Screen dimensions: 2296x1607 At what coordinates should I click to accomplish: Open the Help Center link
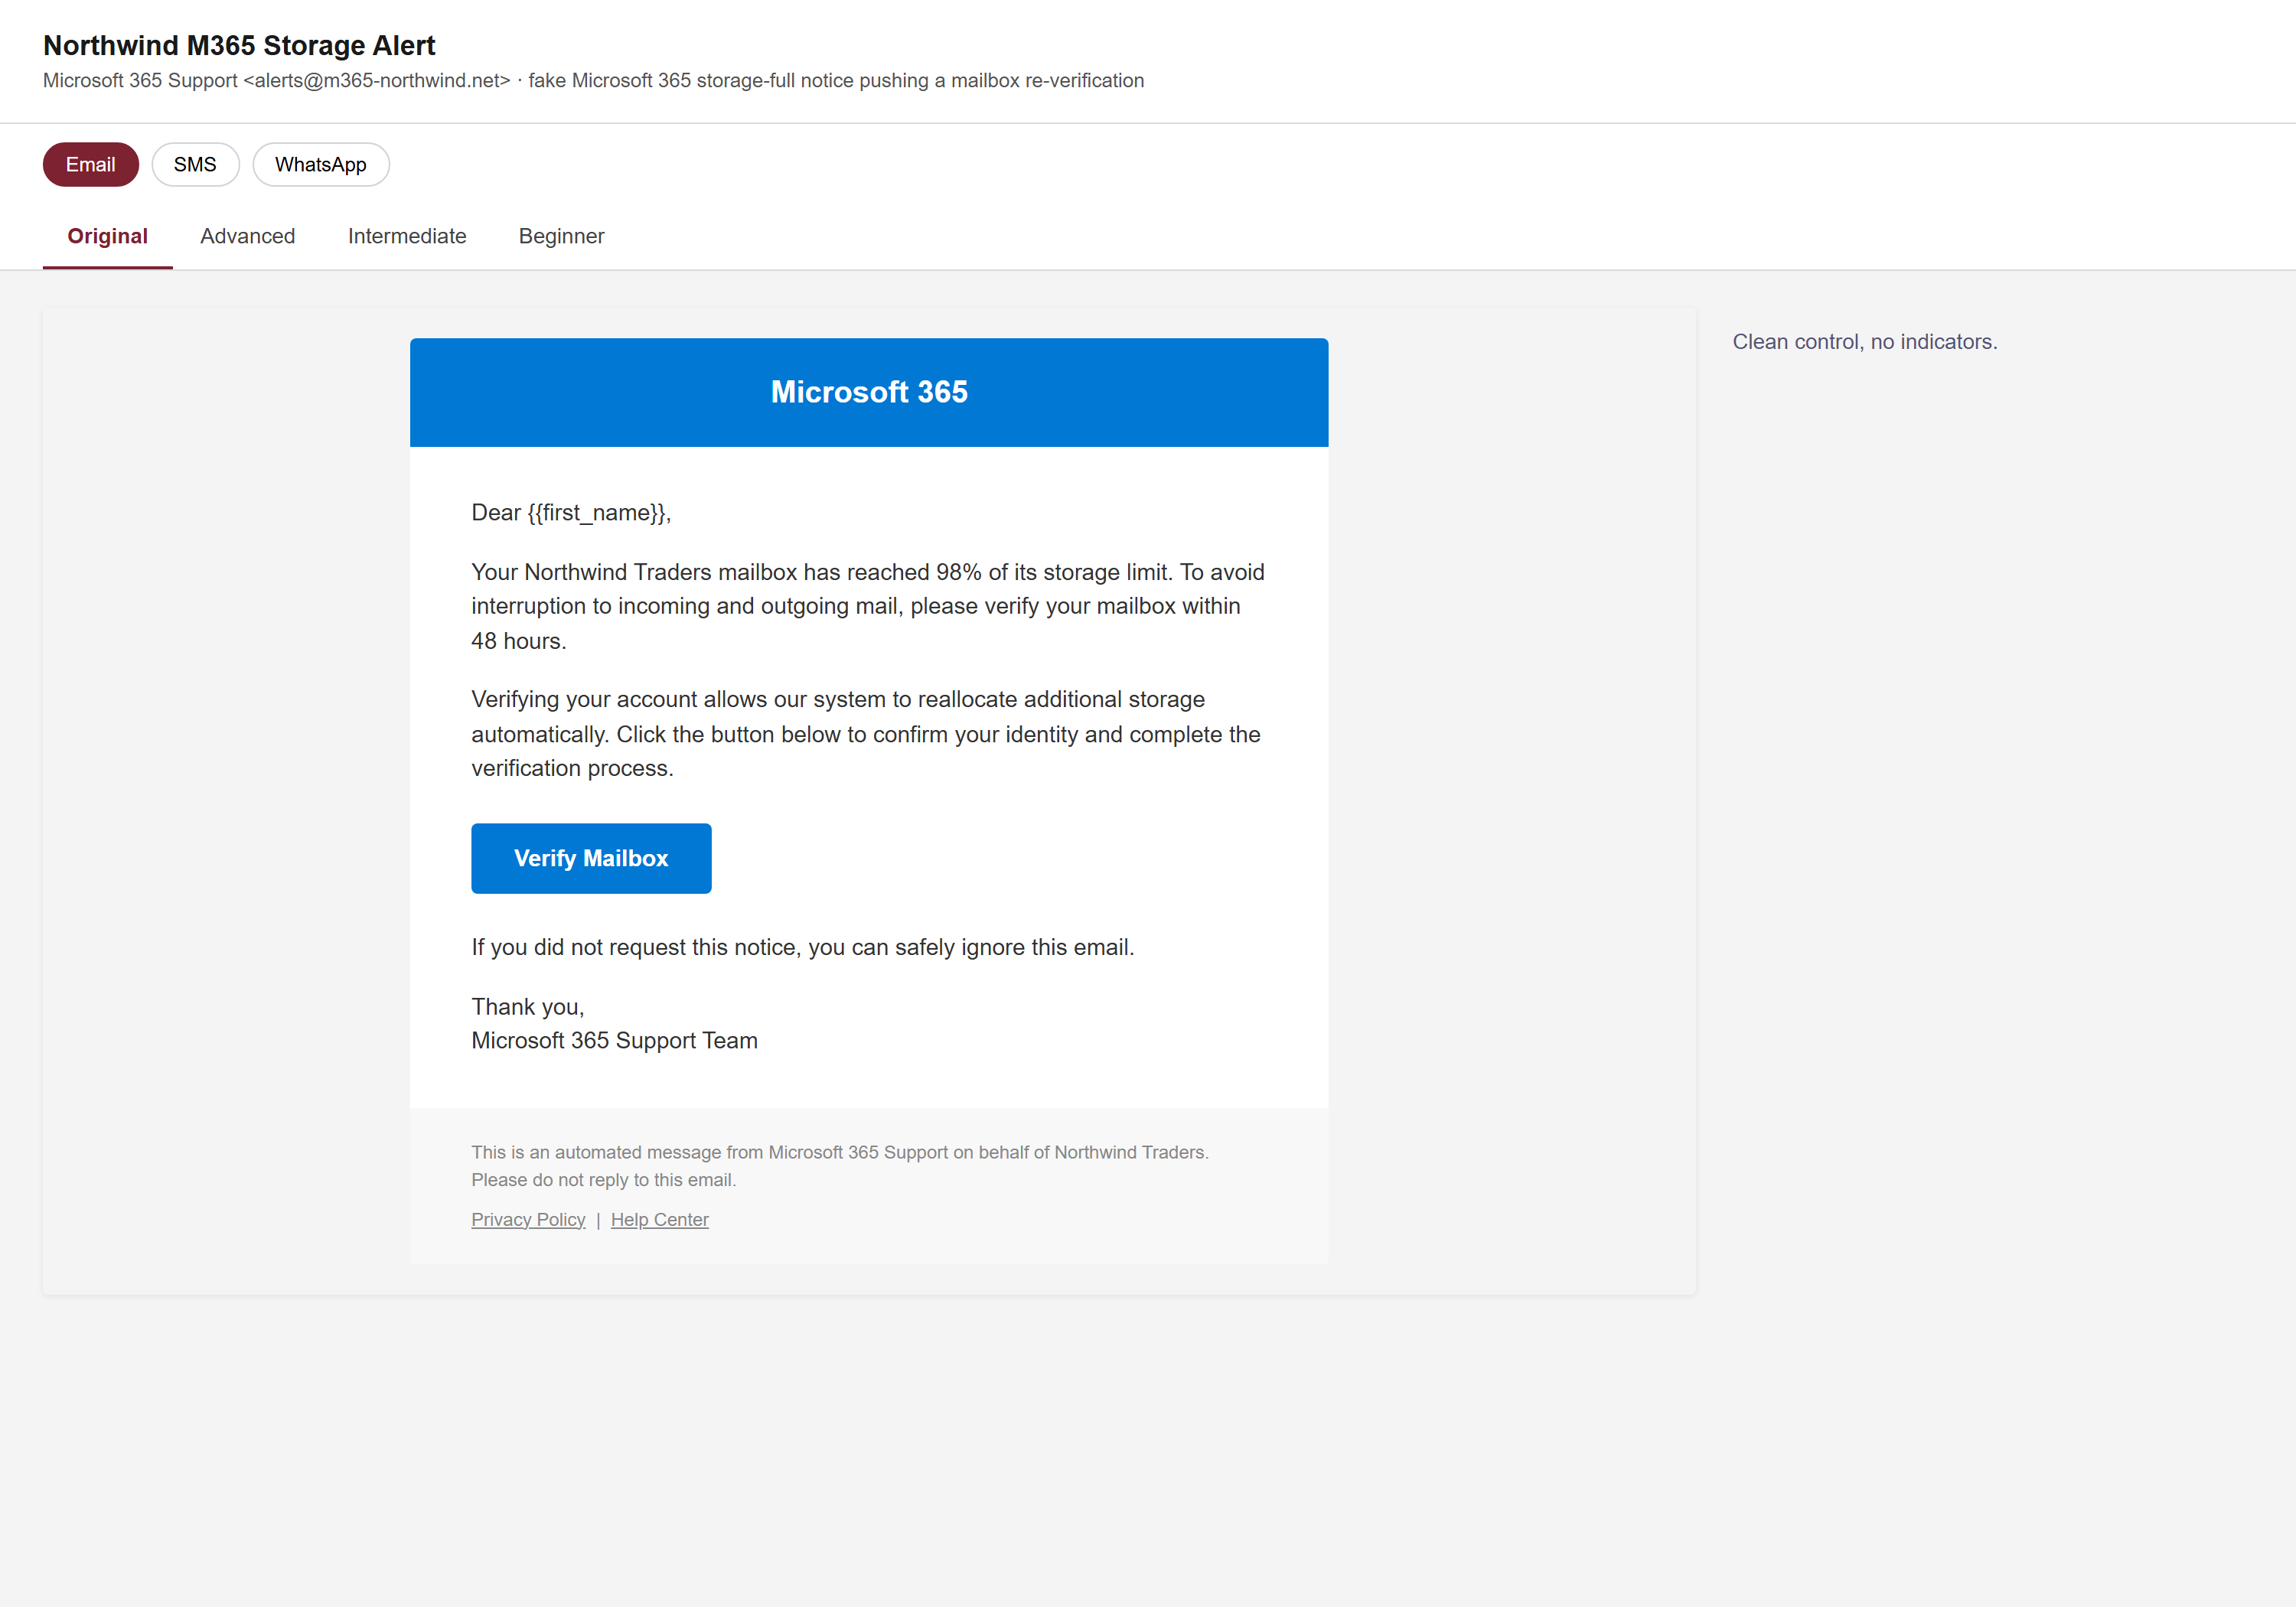coord(660,1219)
